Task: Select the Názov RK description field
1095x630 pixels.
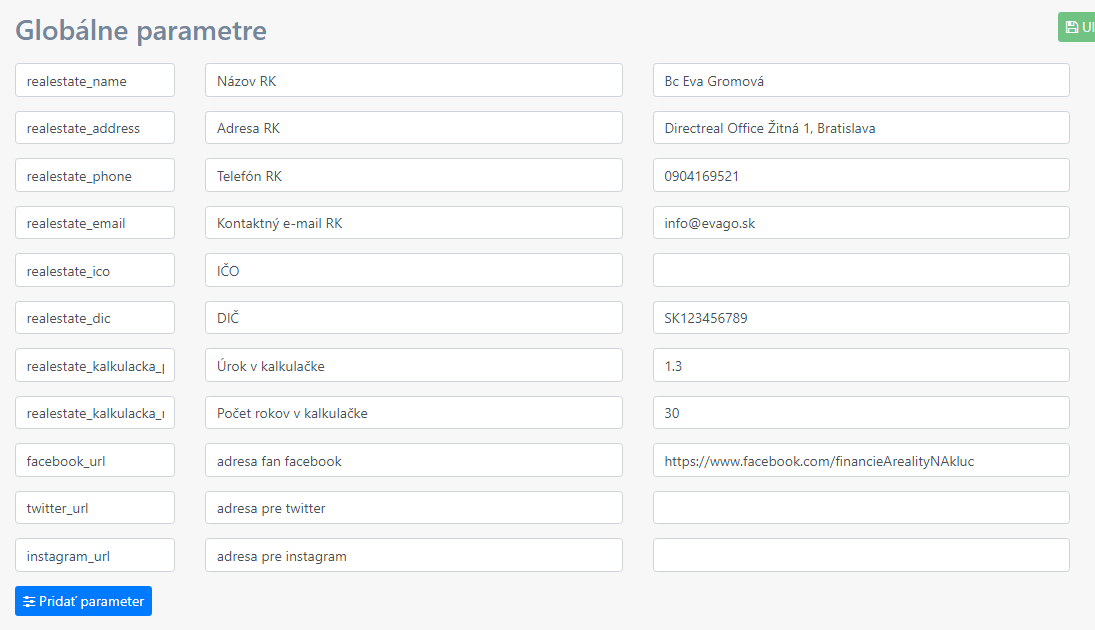Action: click(413, 81)
